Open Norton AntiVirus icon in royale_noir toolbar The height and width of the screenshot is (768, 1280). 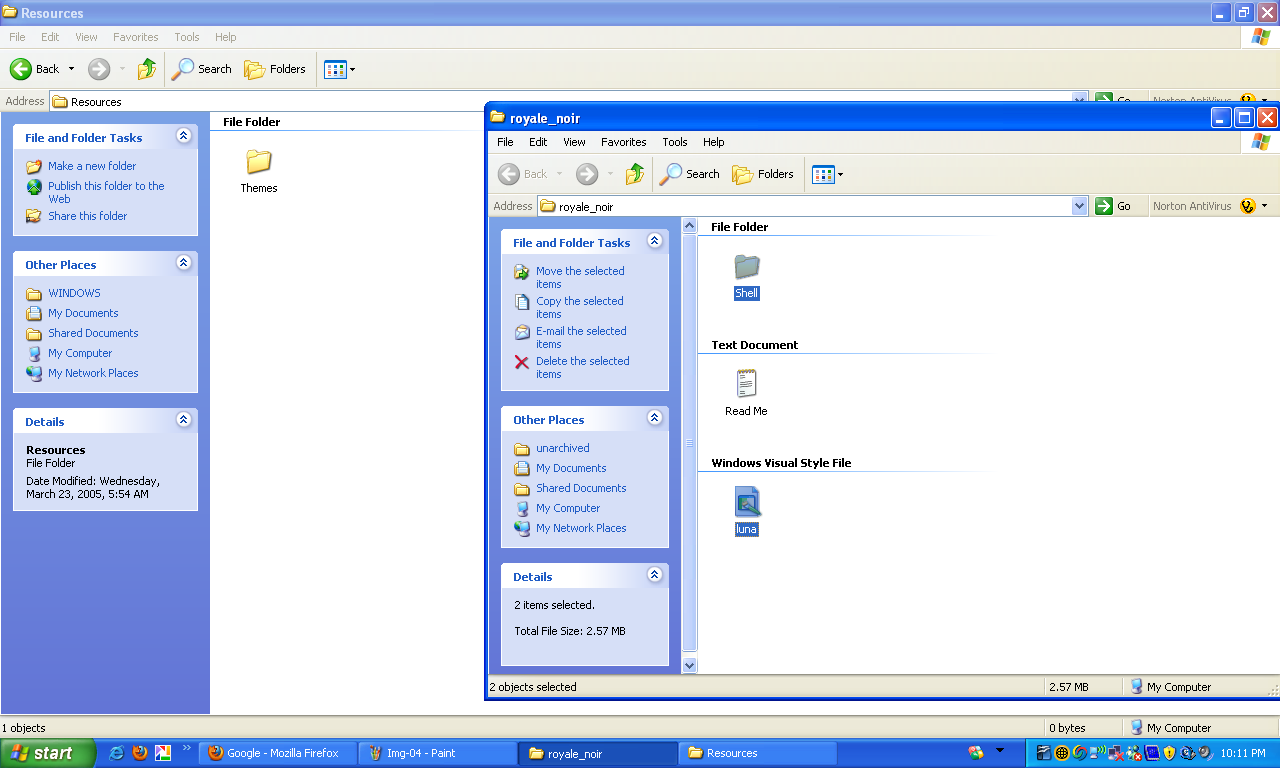point(1247,206)
